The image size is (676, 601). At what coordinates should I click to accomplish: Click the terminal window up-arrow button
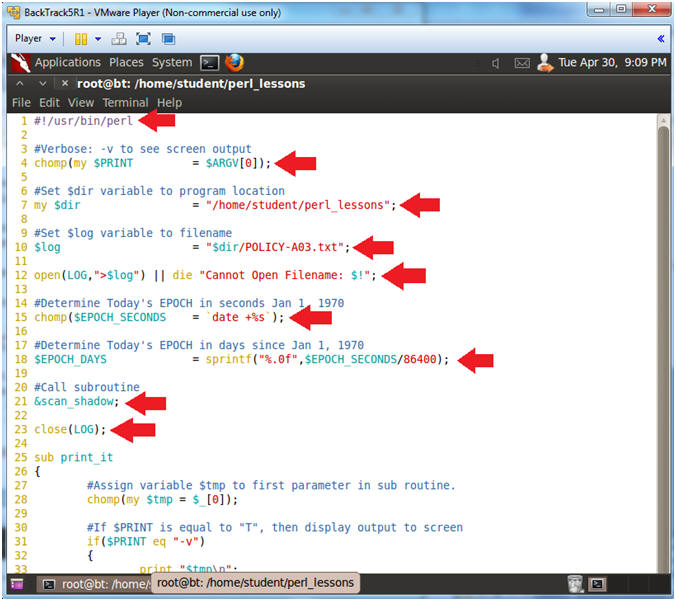[x=20, y=83]
